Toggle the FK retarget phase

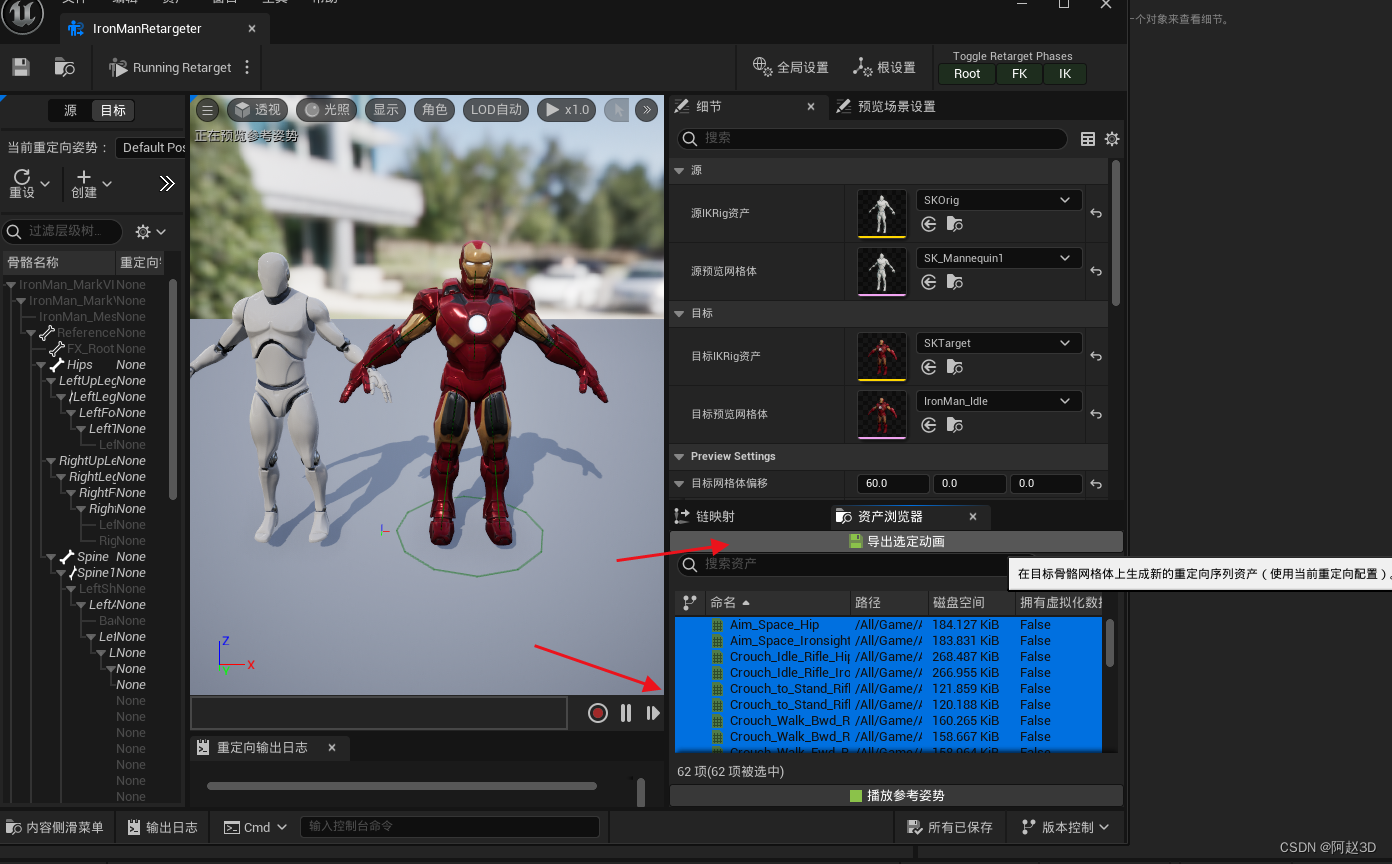1020,74
